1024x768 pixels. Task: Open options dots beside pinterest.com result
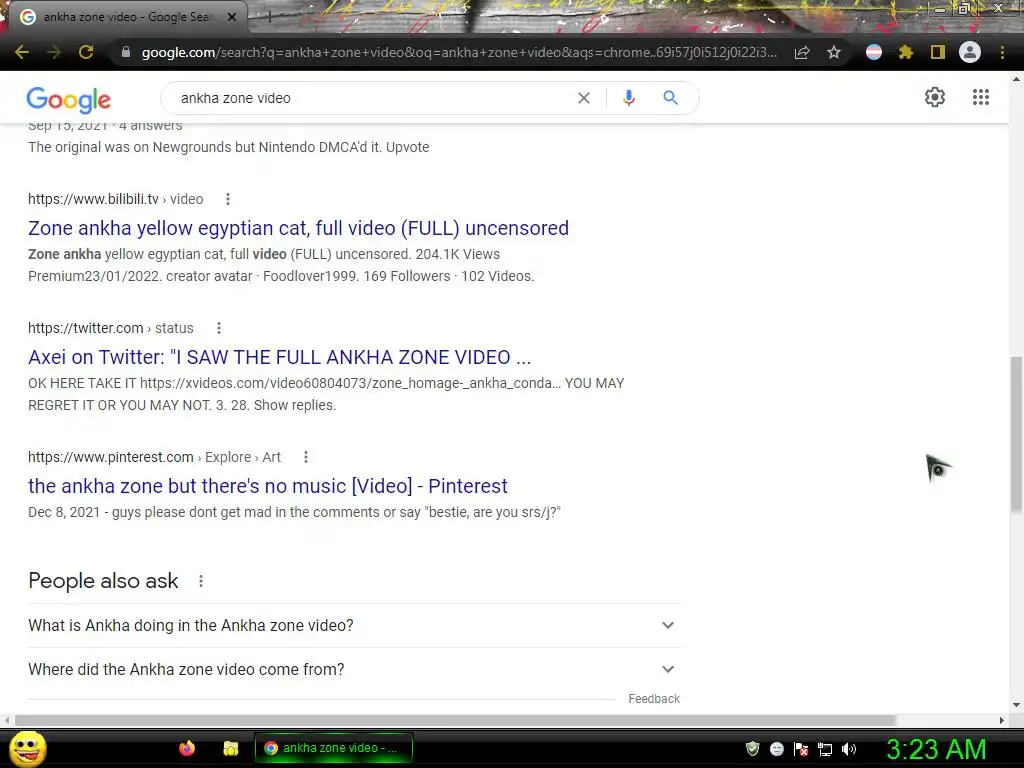pos(306,457)
